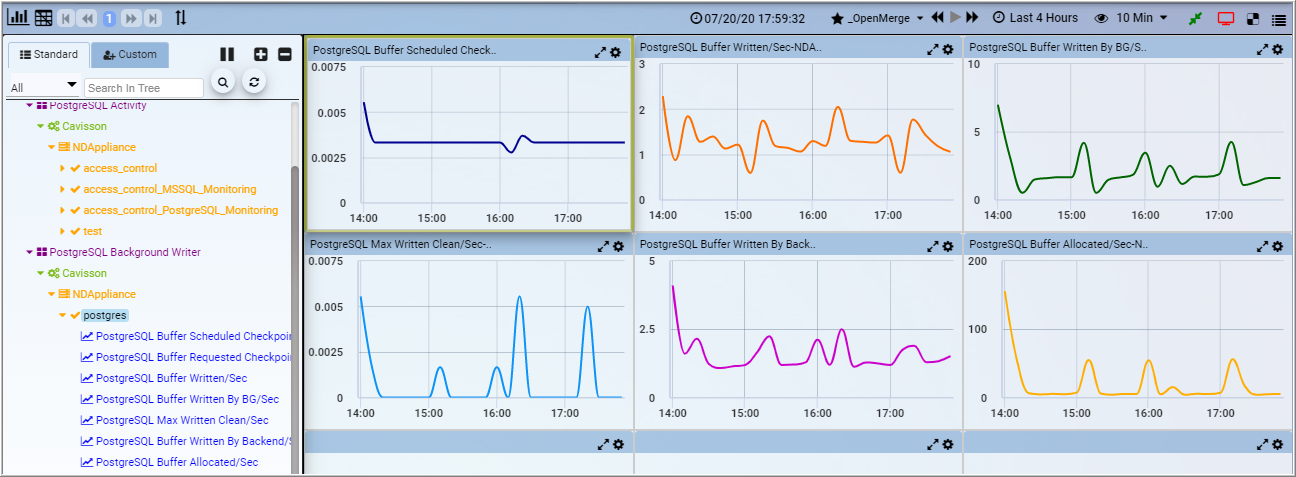Maximize PostgreSQL Buffer Scheduled Check panel
Screen dimensions: 1296x477
click(600, 50)
